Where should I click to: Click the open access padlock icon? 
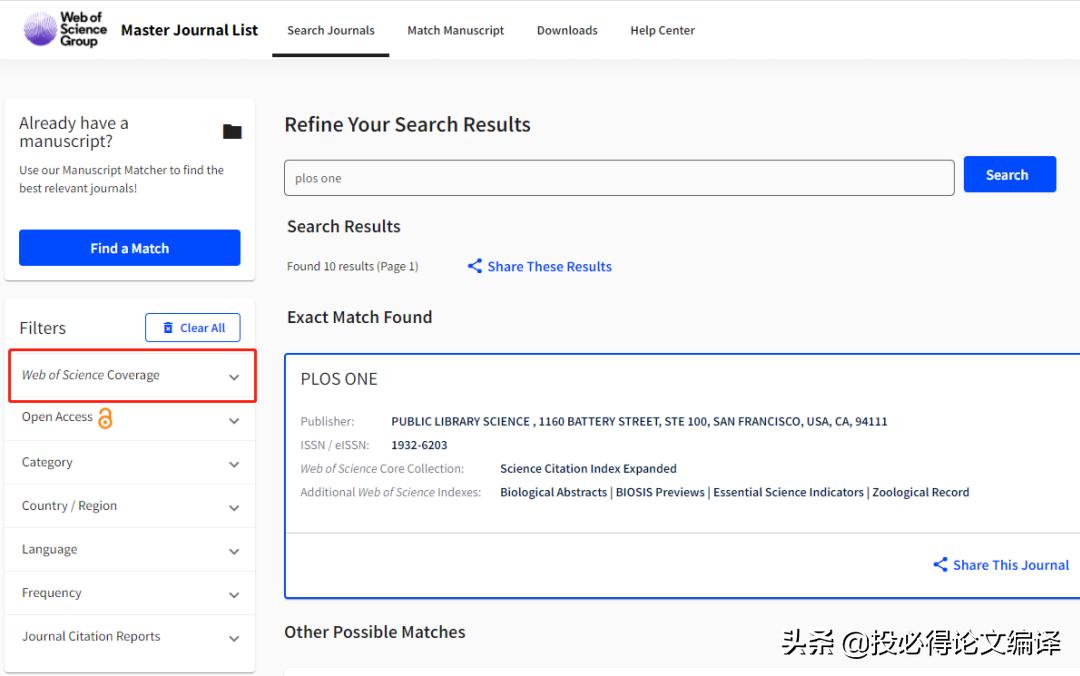(105, 418)
